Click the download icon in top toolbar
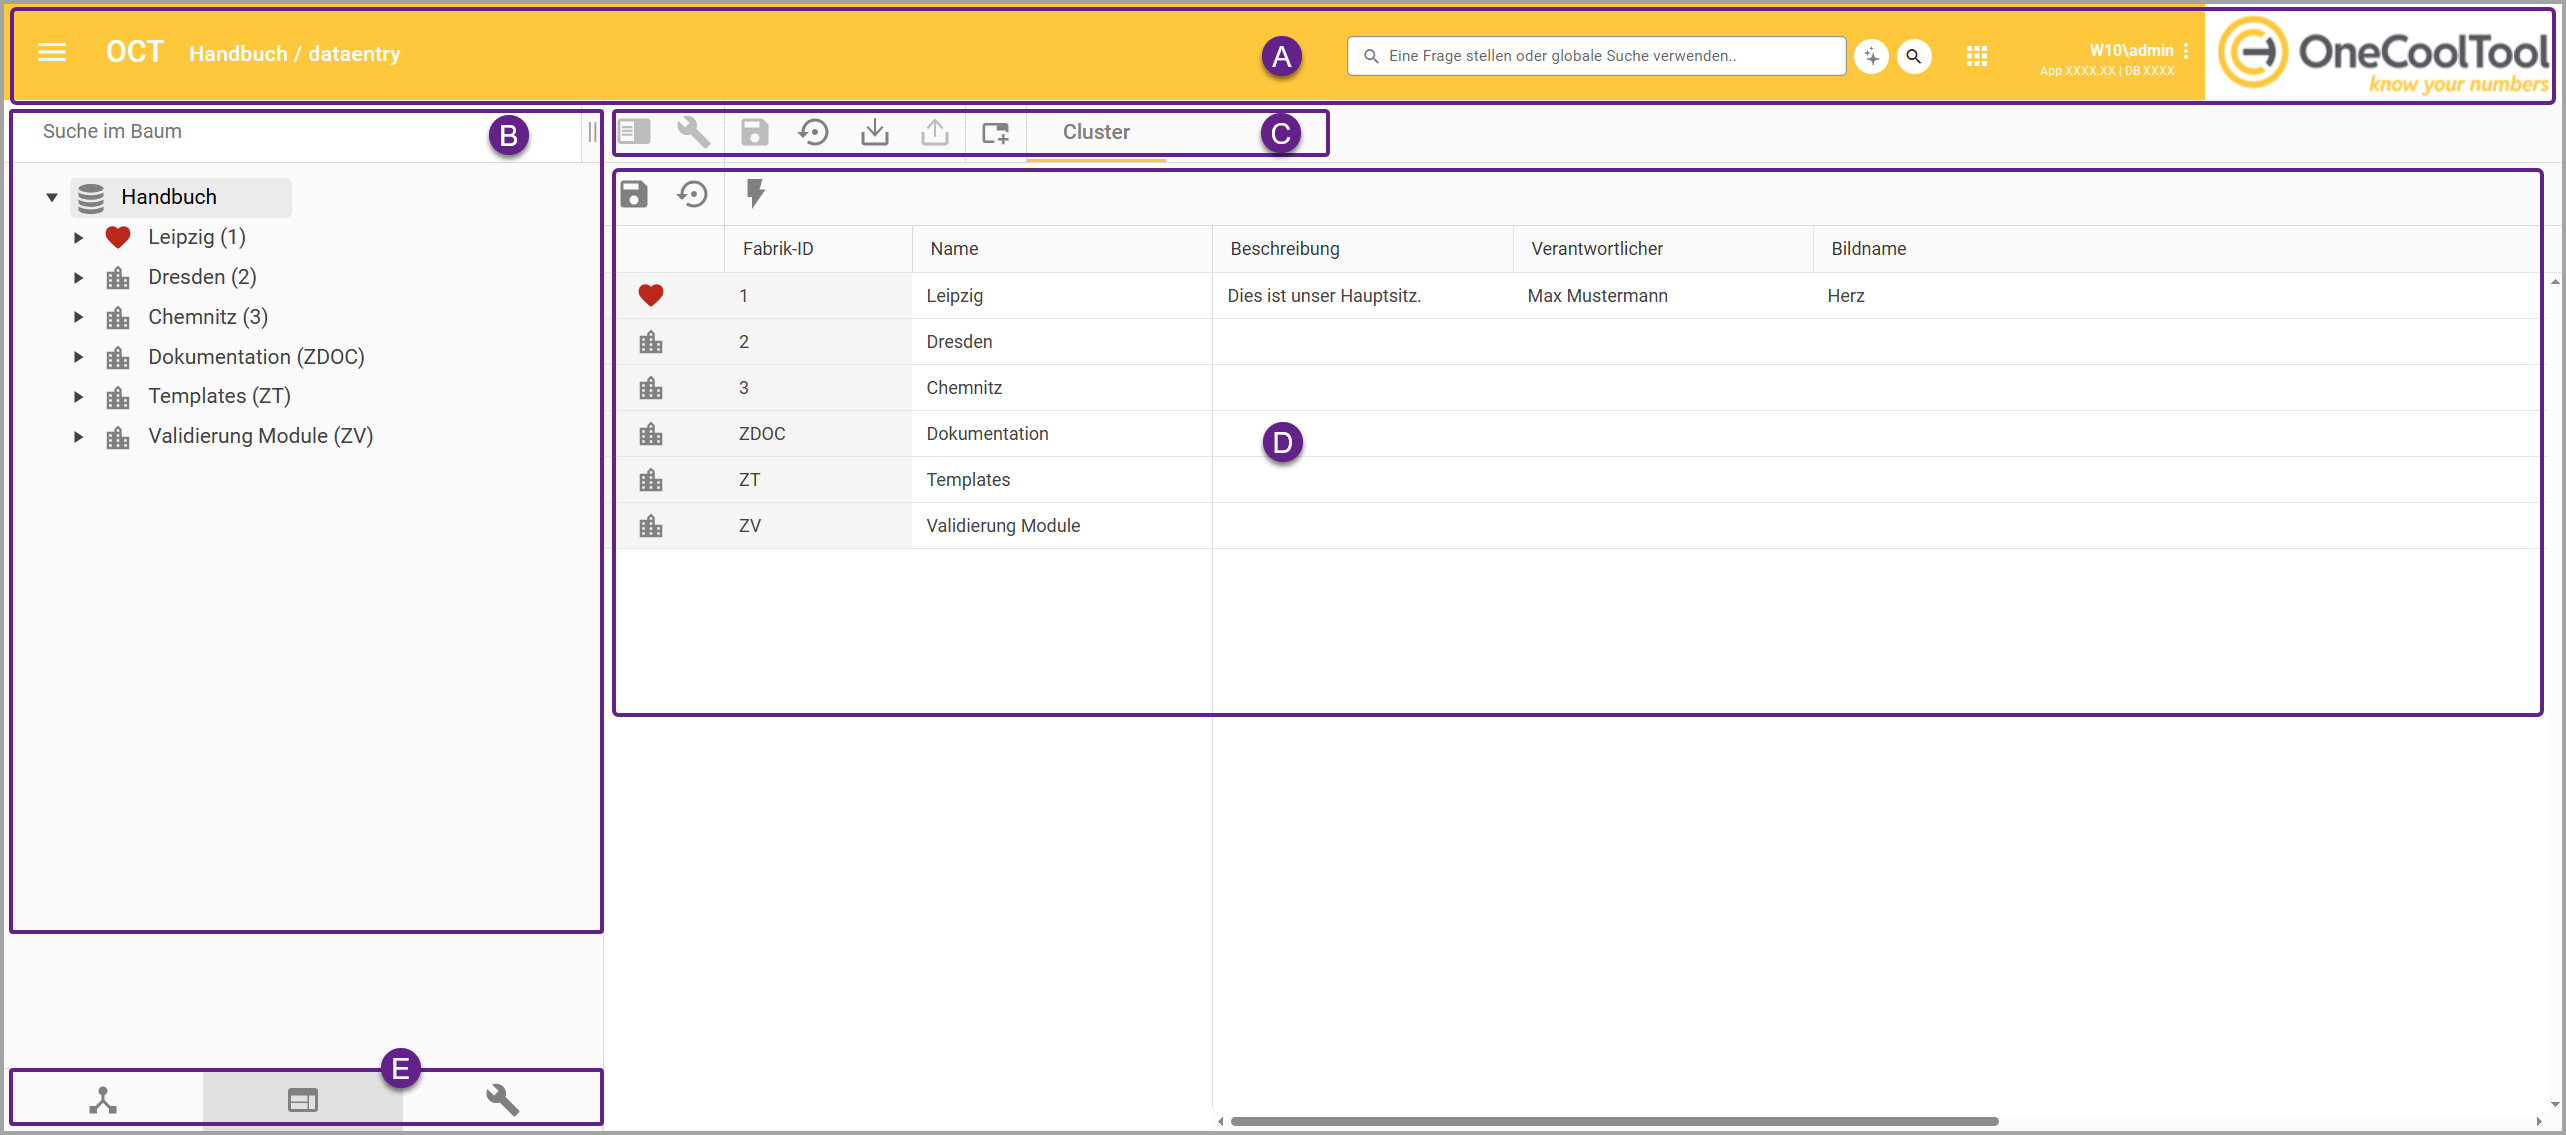 tap(874, 132)
